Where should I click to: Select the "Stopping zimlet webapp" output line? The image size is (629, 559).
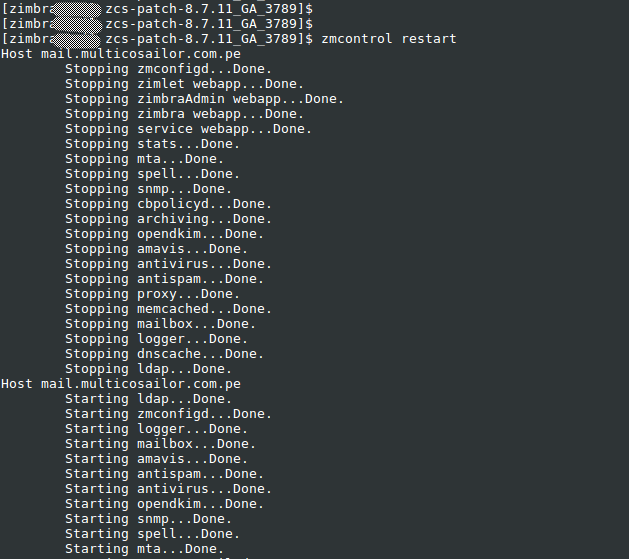click(x=184, y=84)
